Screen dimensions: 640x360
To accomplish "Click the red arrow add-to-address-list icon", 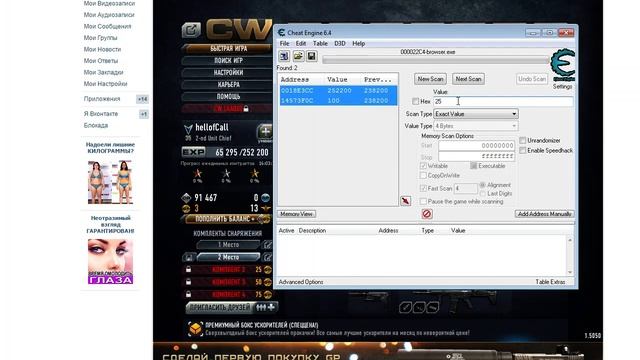I will [x=406, y=201].
